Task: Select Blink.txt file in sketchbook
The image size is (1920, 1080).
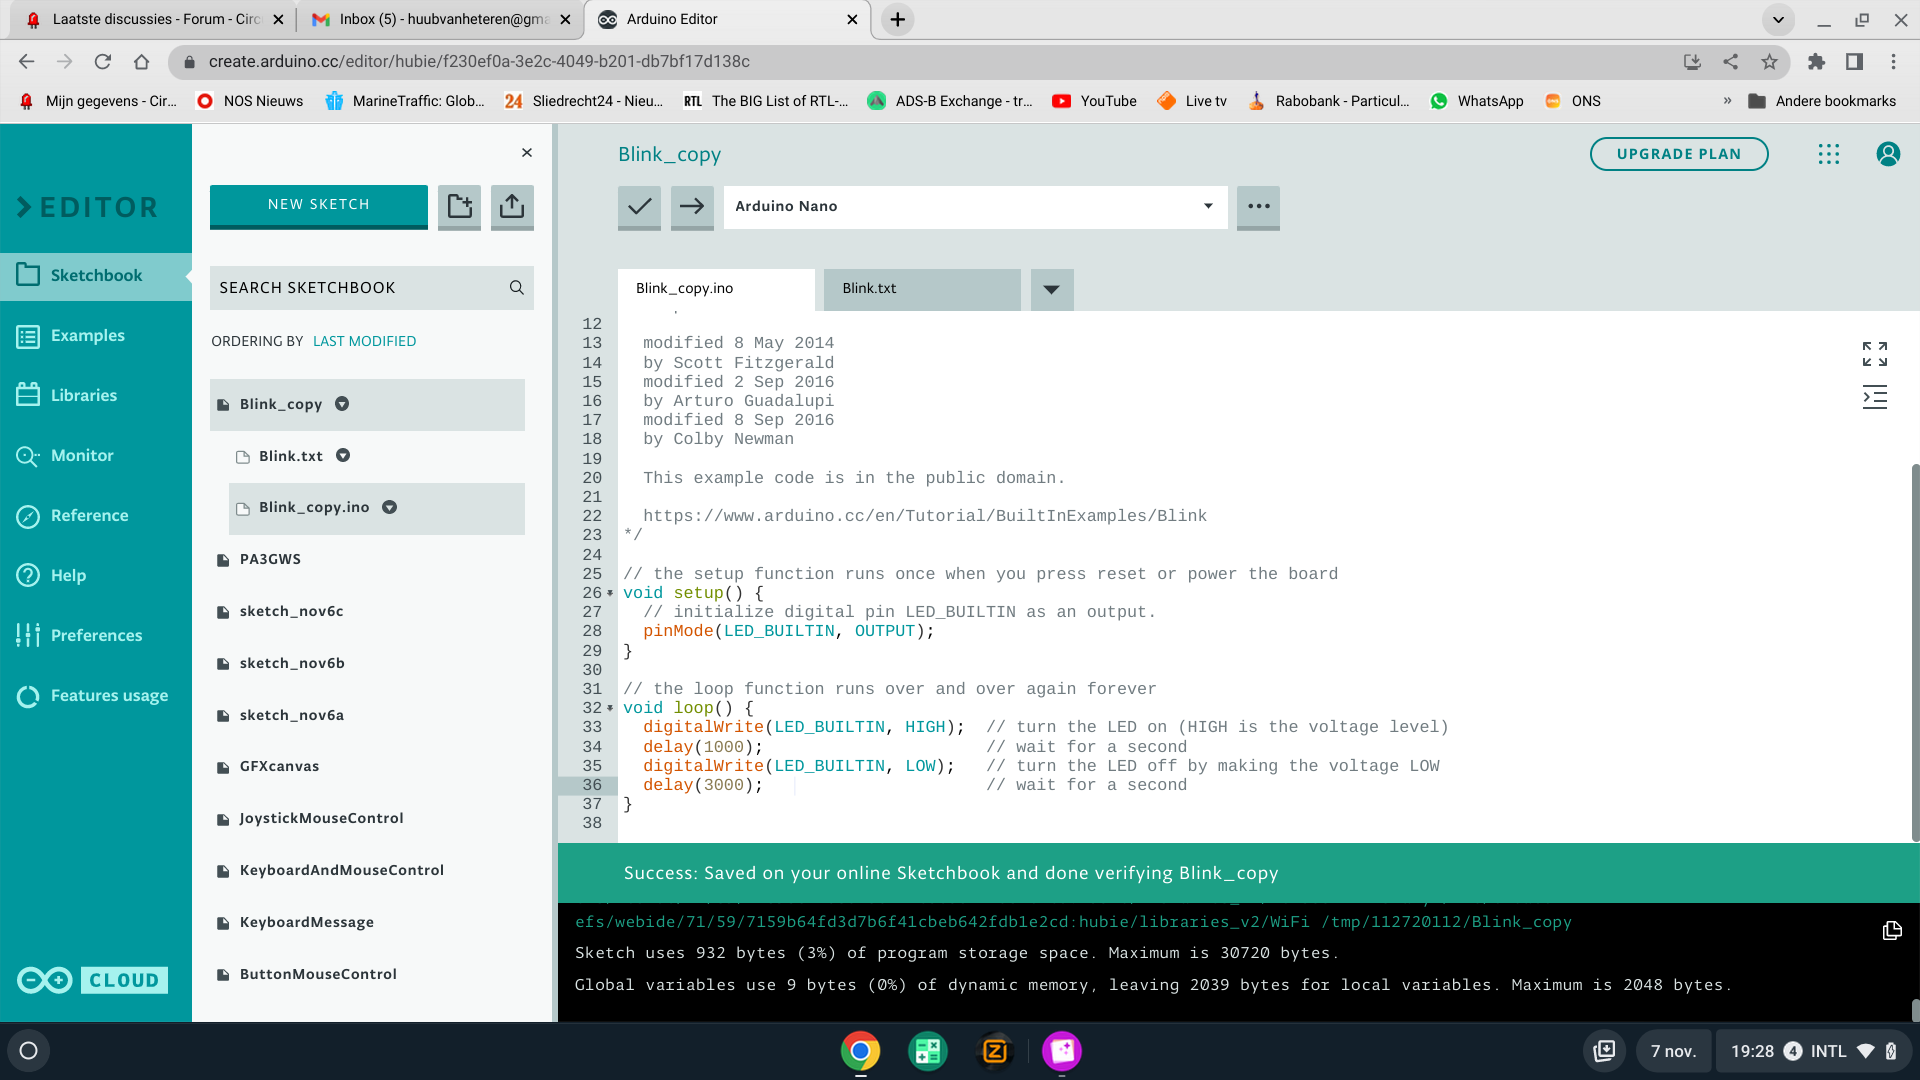Action: 290,456
